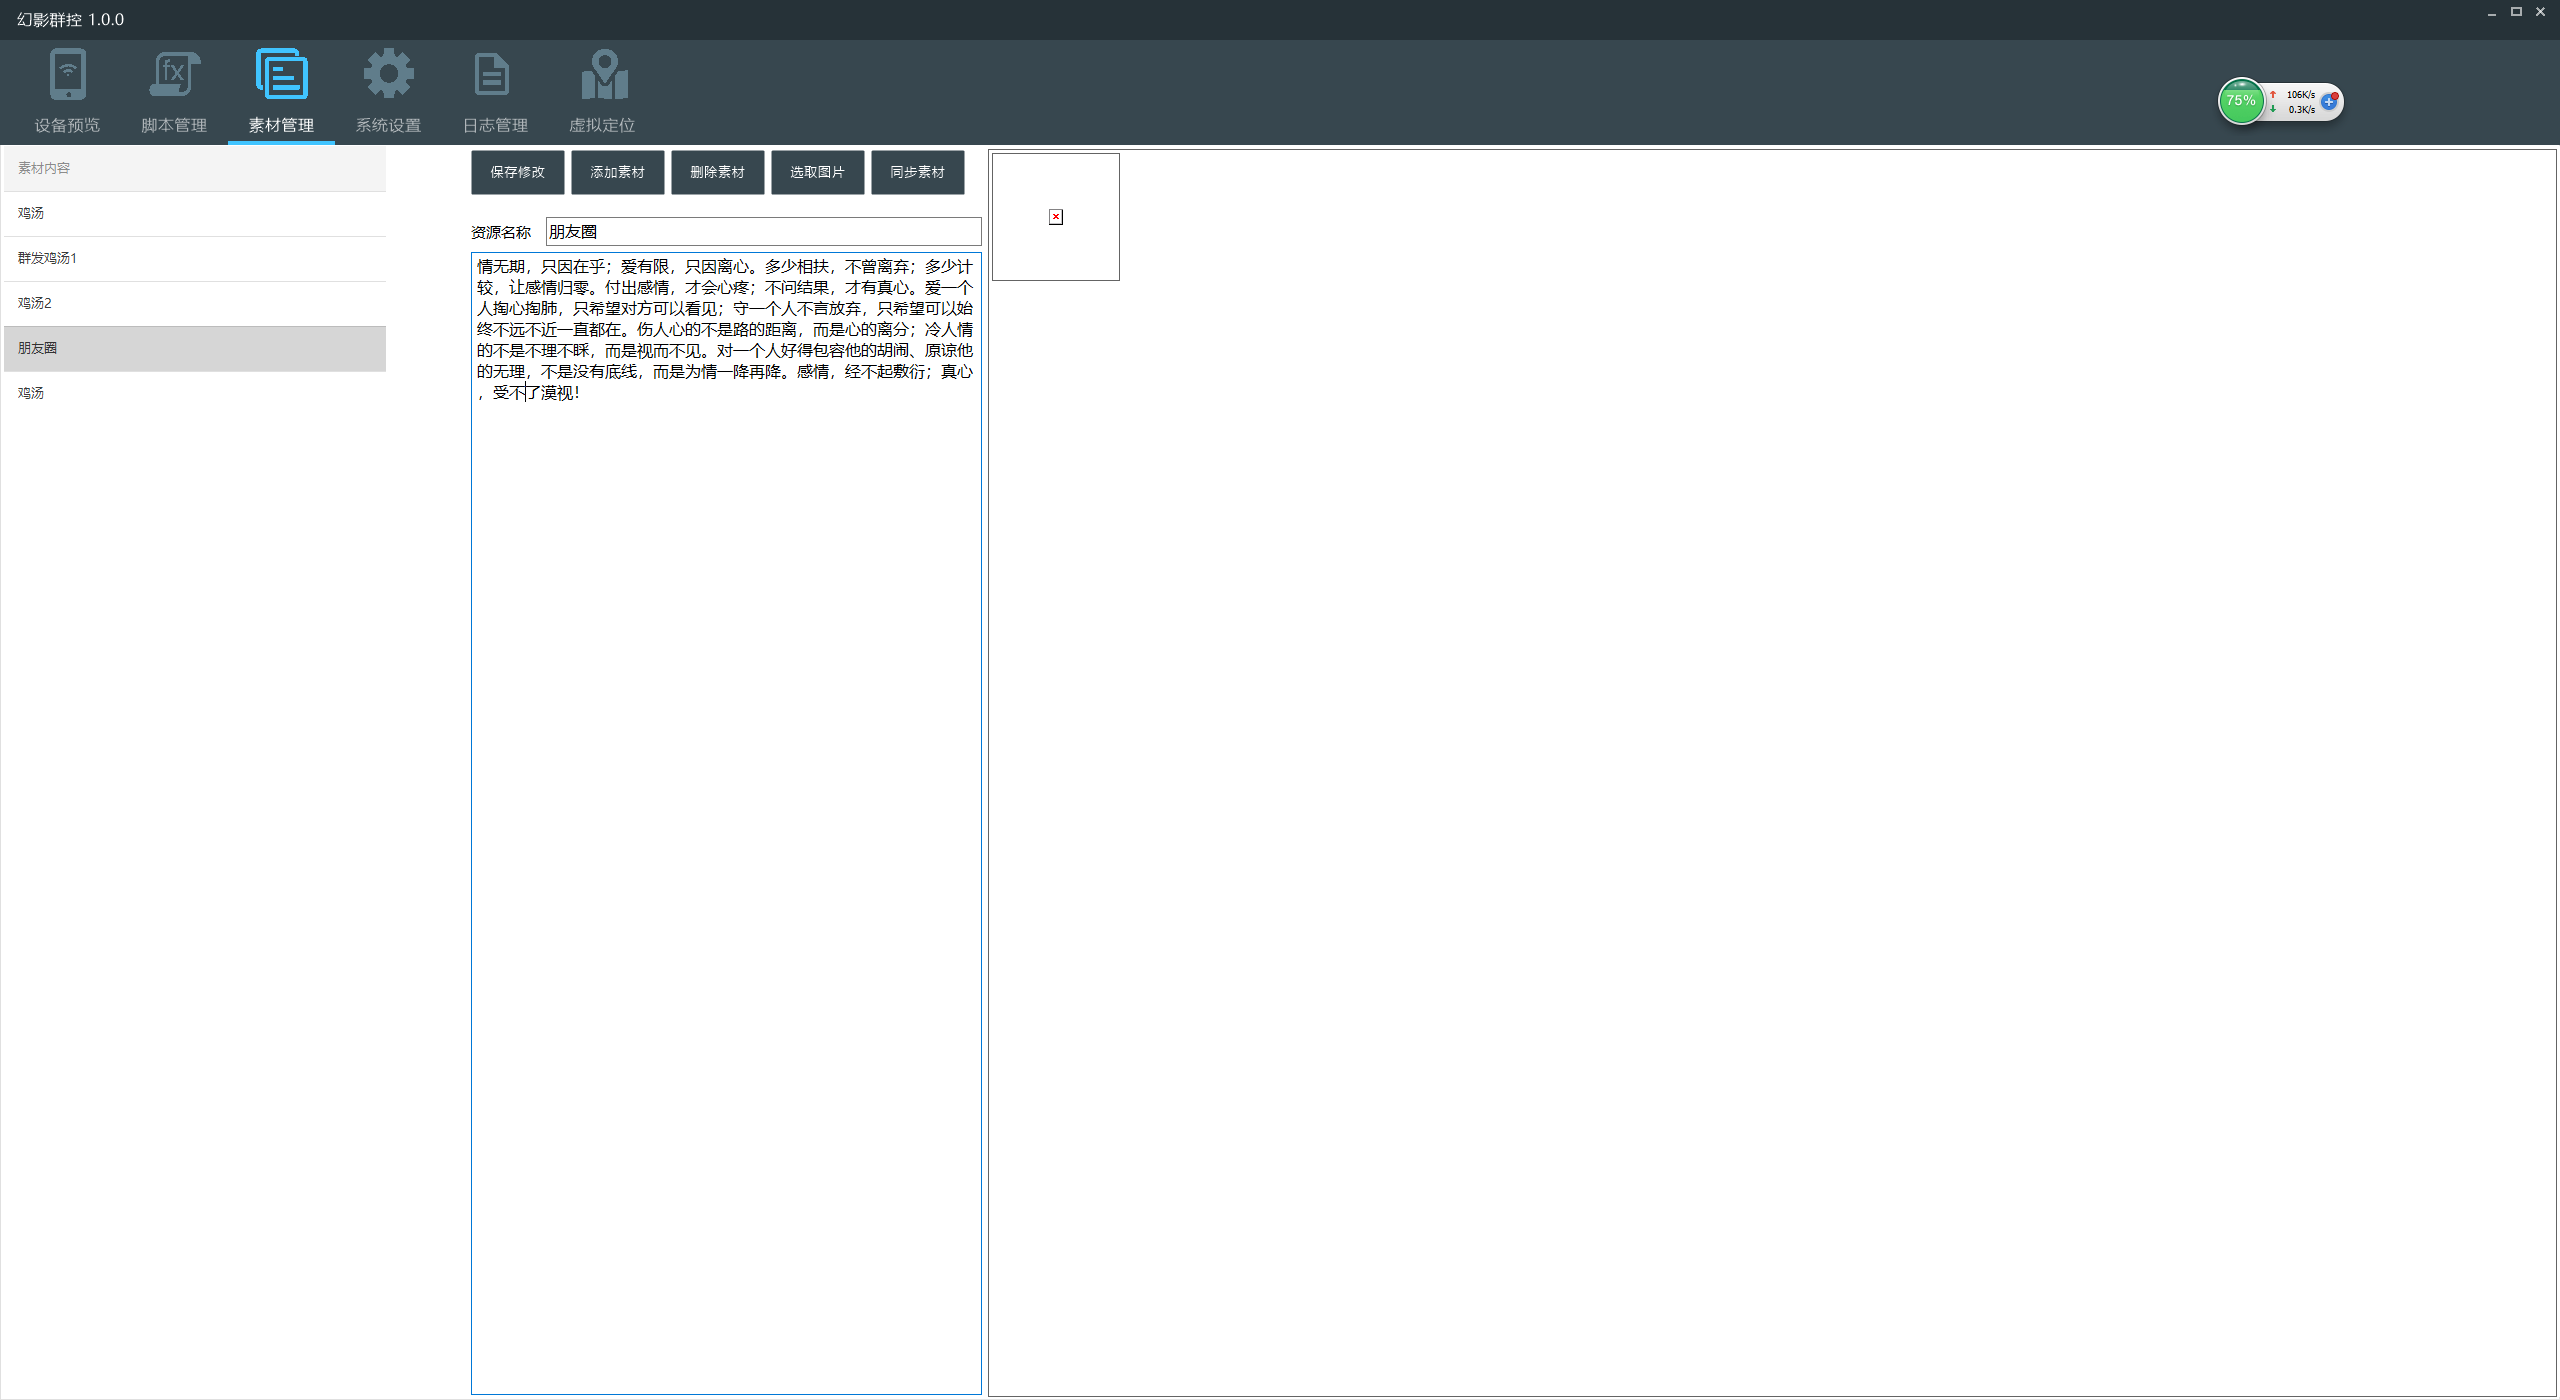The image size is (2560, 1400).
Task: Click the 素材内容 list header
Action: [195, 168]
